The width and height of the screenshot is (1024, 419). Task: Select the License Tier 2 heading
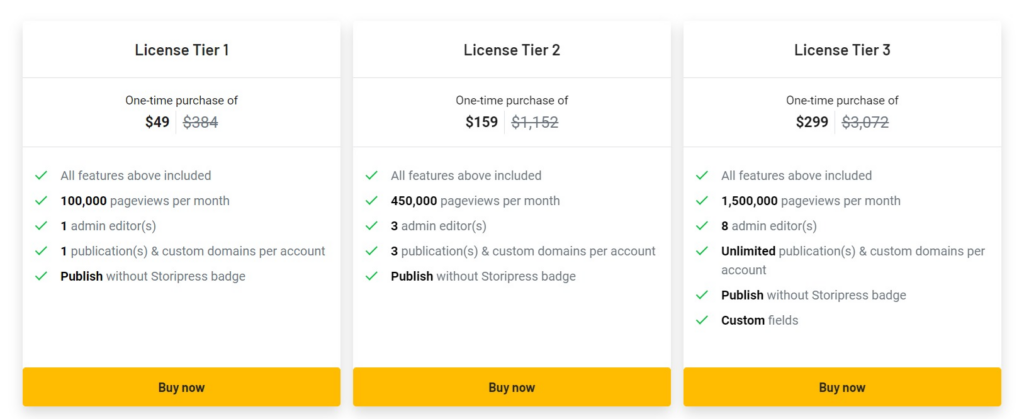coord(512,50)
